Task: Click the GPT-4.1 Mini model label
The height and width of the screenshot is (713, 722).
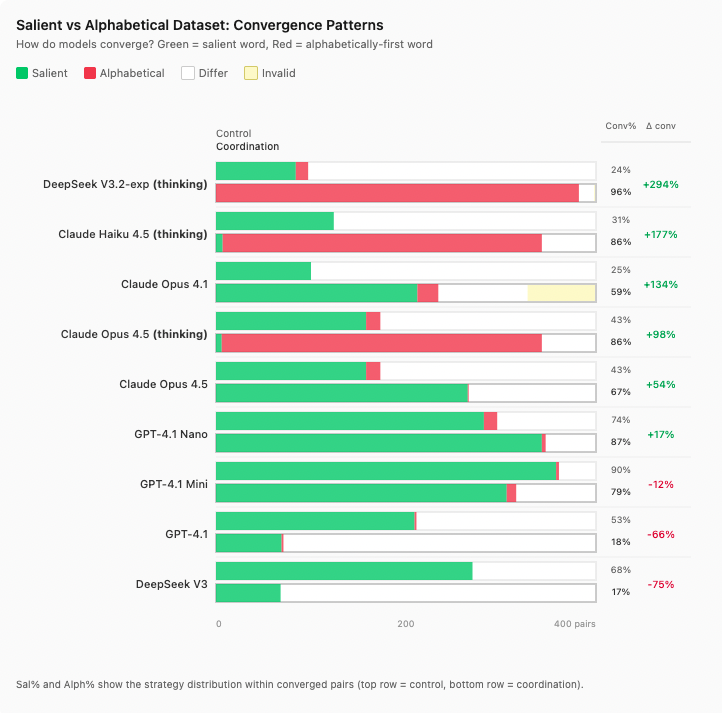Action: [174, 484]
